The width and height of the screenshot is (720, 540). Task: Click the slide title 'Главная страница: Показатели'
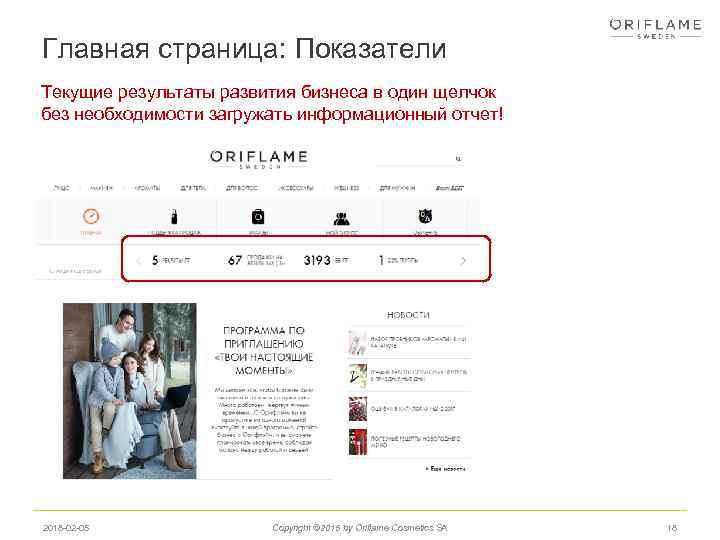tap(244, 49)
